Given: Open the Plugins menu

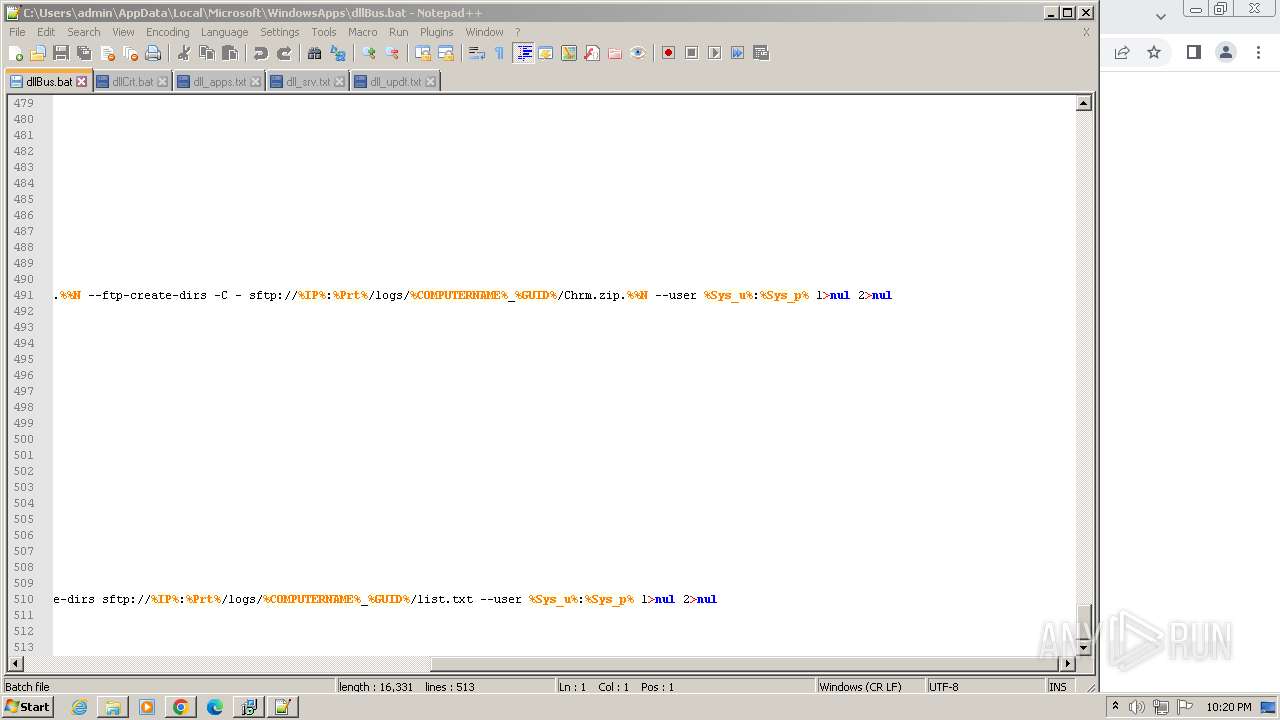Looking at the screenshot, I should [x=437, y=32].
